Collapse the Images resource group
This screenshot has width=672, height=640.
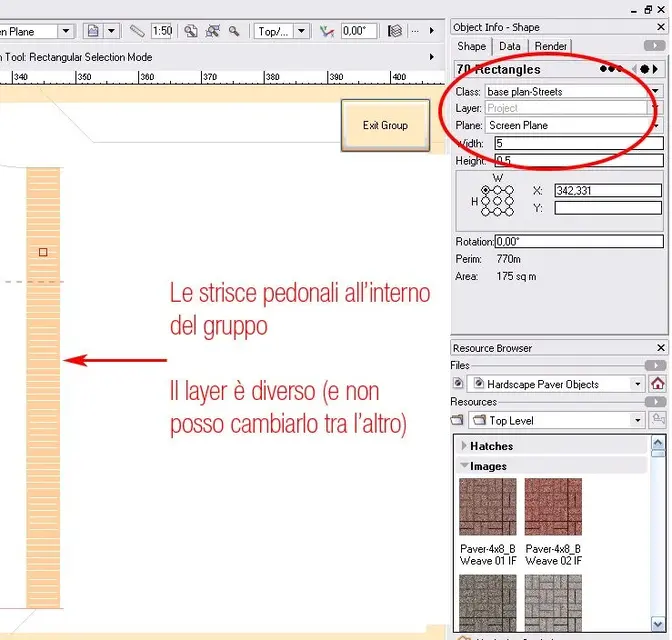[x=464, y=465]
